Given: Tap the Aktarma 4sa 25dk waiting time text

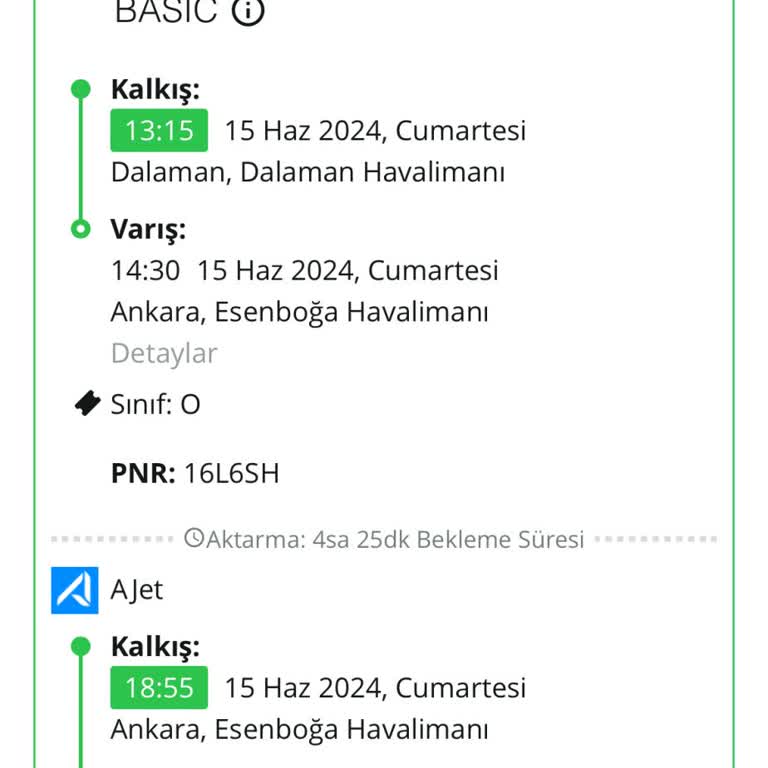Looking at the screenshot, I should (x=395, y=540).
